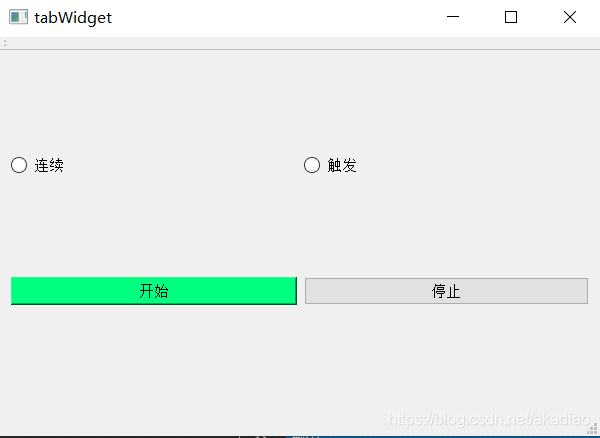Click the tabWidget title text

[73, 18]
